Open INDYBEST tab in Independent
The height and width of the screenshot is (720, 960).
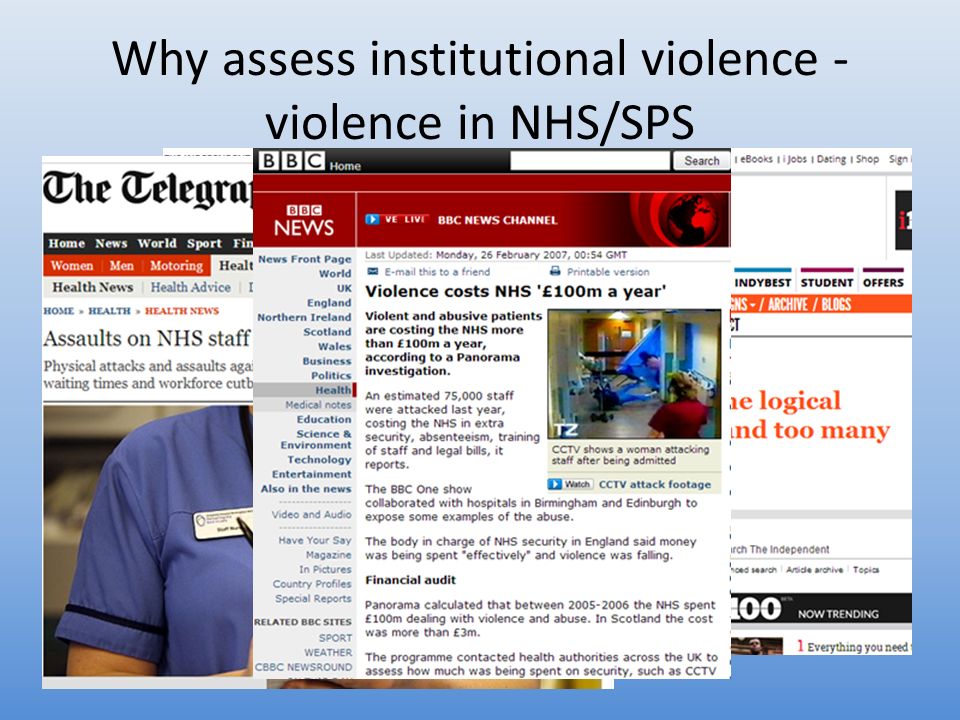point(762,282)
